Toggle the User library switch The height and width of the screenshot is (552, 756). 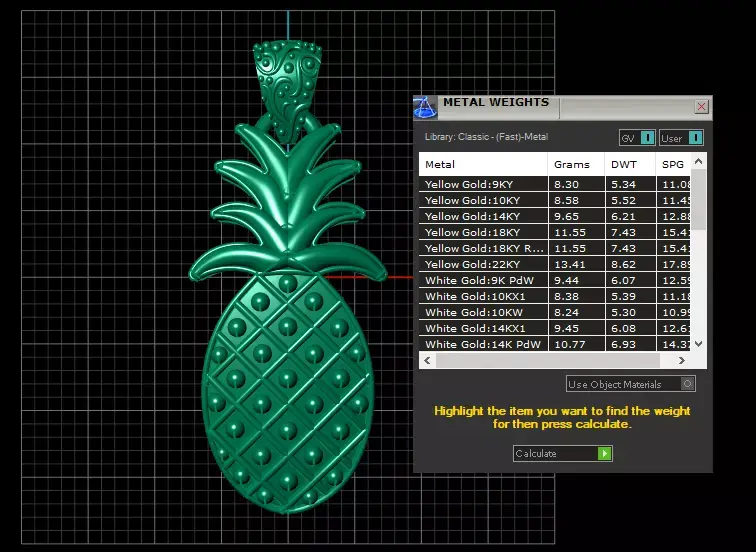click(x=681, y=138)
